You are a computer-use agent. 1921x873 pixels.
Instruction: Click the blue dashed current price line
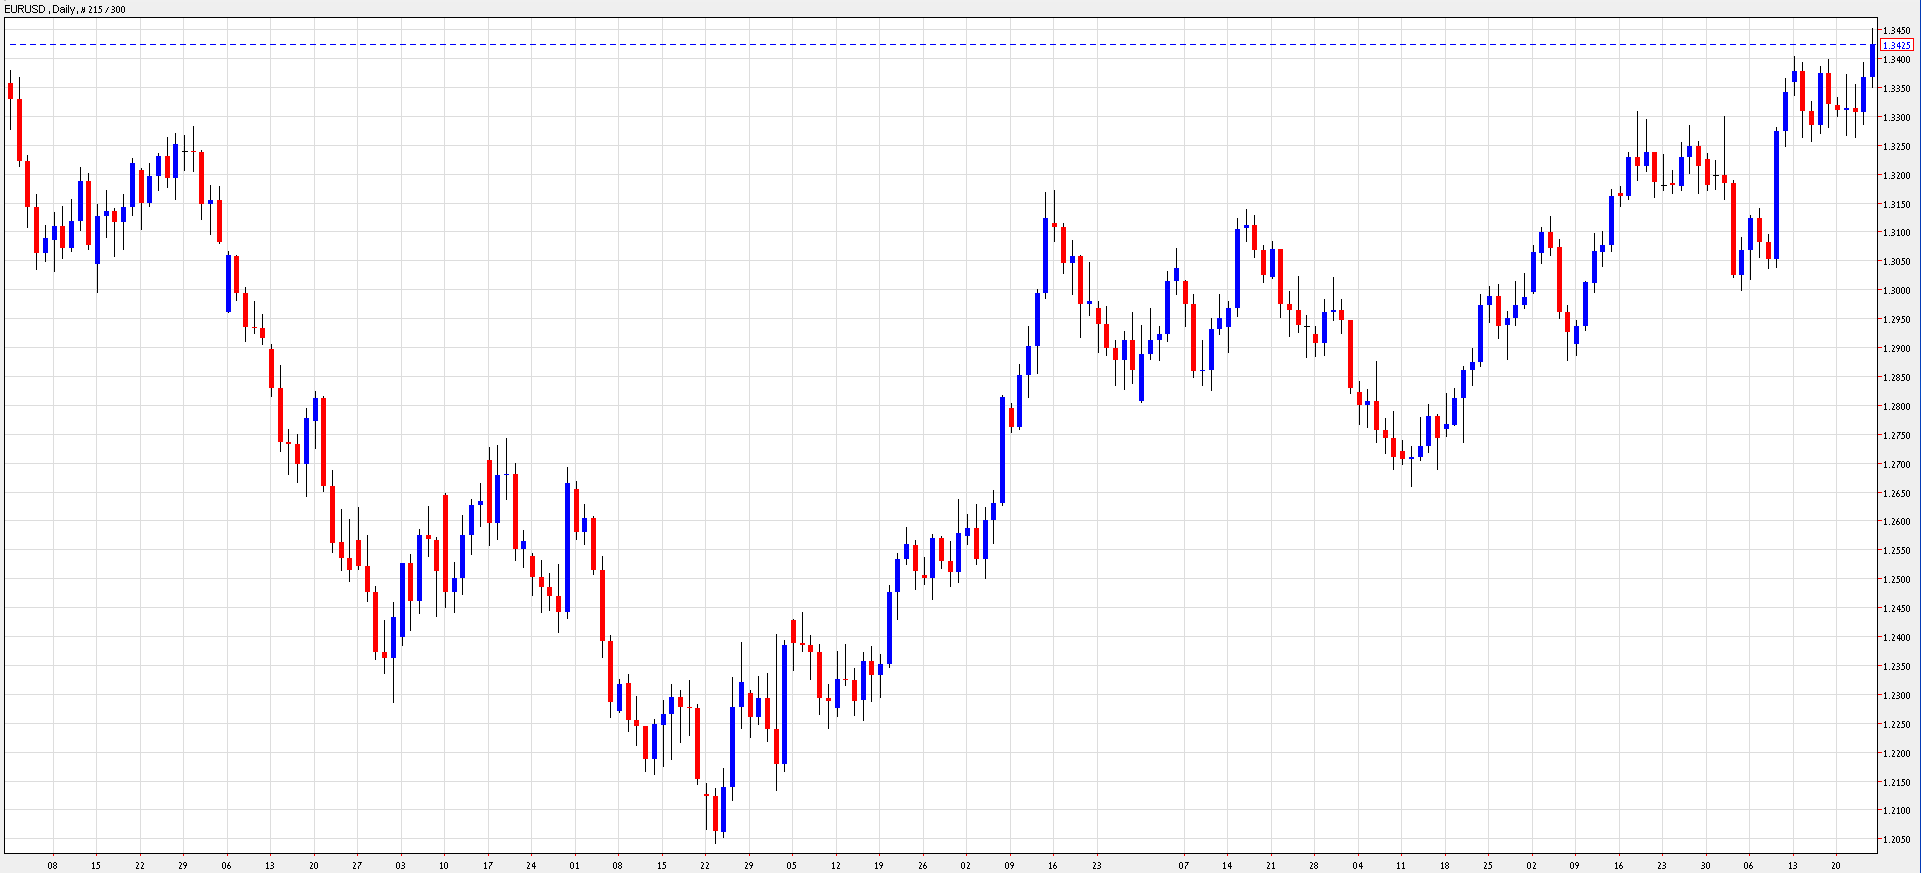click(x=900, y=44)
